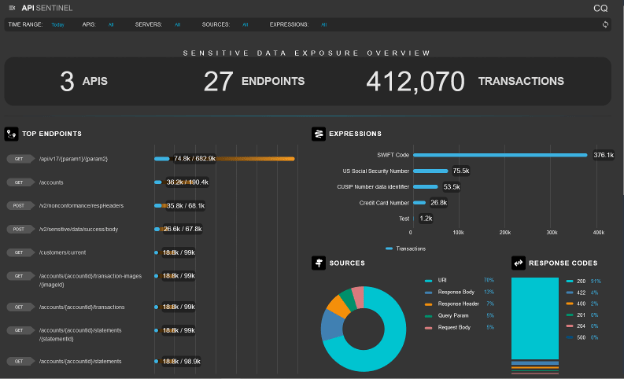Click the refresh icon in filter bar
This screenshot has height=380, width=624.
coord(605,25)
